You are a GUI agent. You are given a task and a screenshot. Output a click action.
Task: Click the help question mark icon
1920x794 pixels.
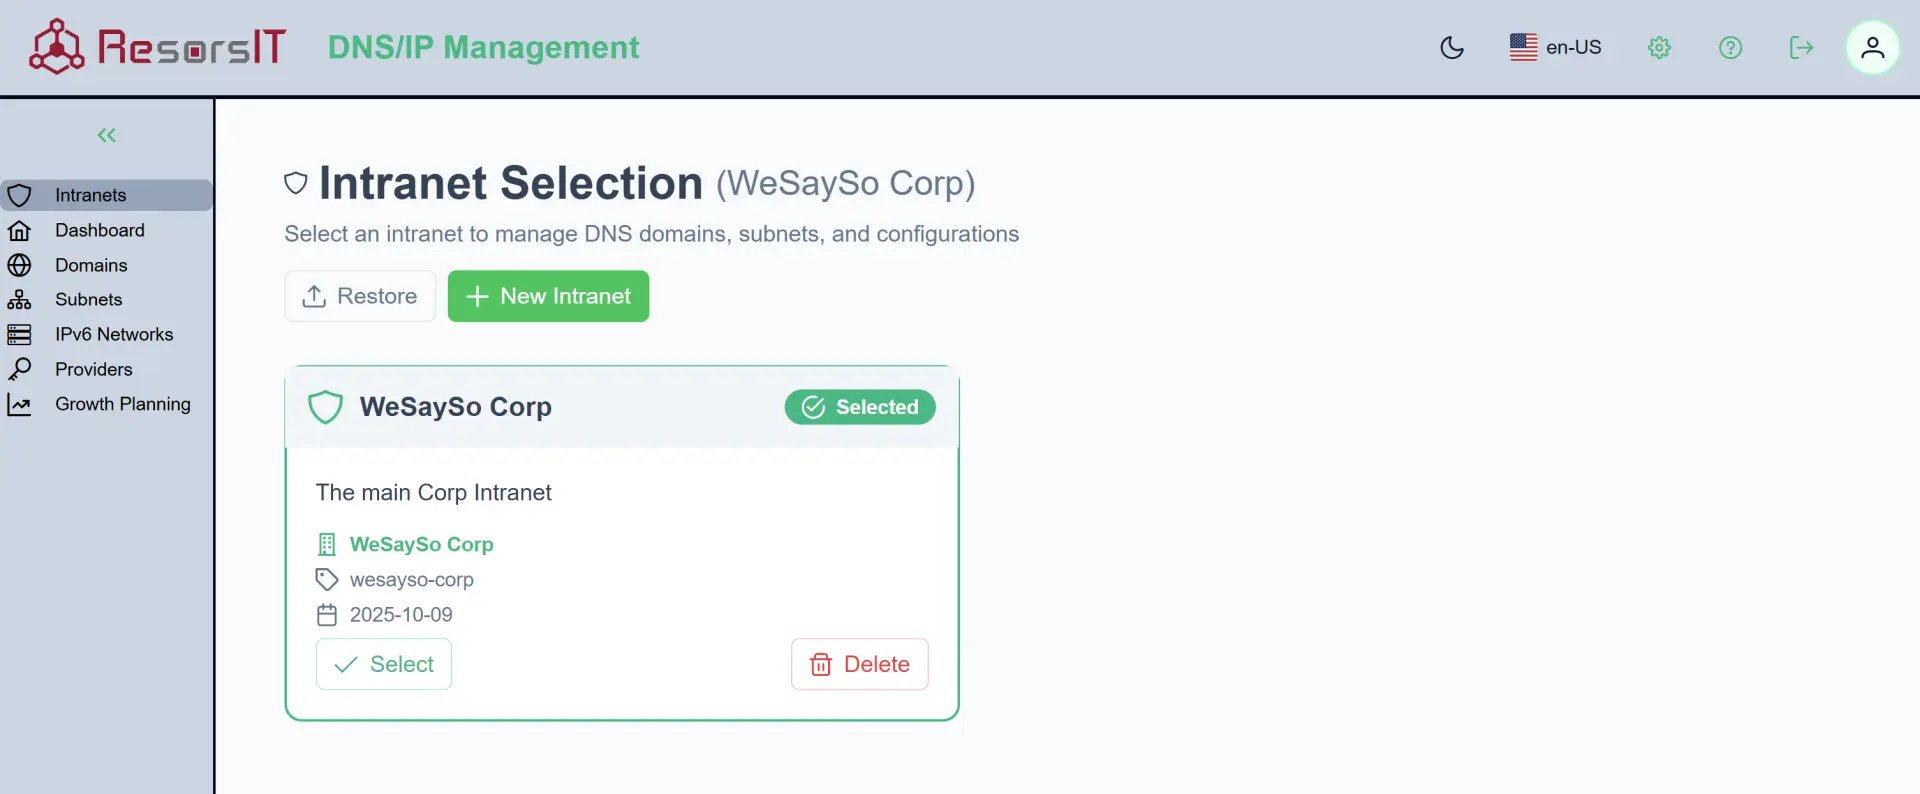(x=1730, y=47)
